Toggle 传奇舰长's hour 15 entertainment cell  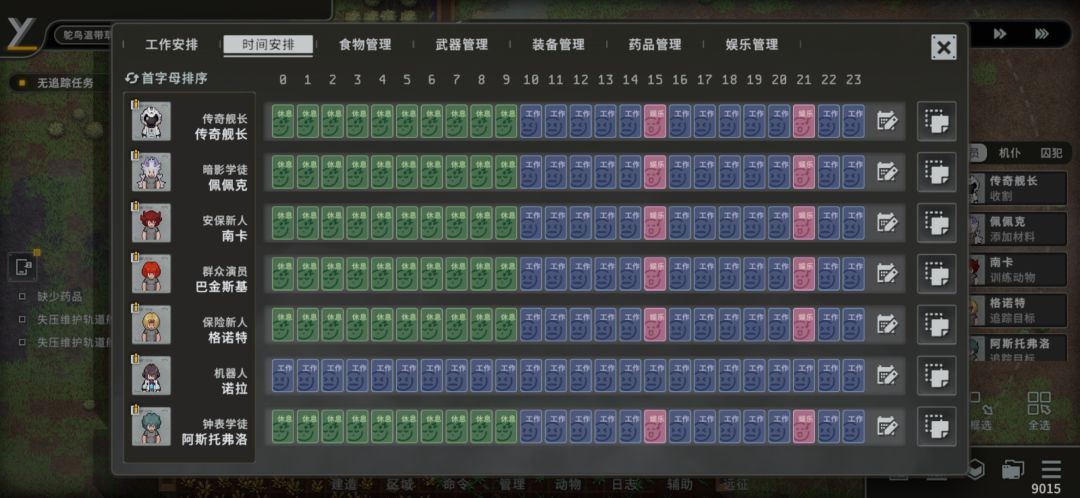655,121
